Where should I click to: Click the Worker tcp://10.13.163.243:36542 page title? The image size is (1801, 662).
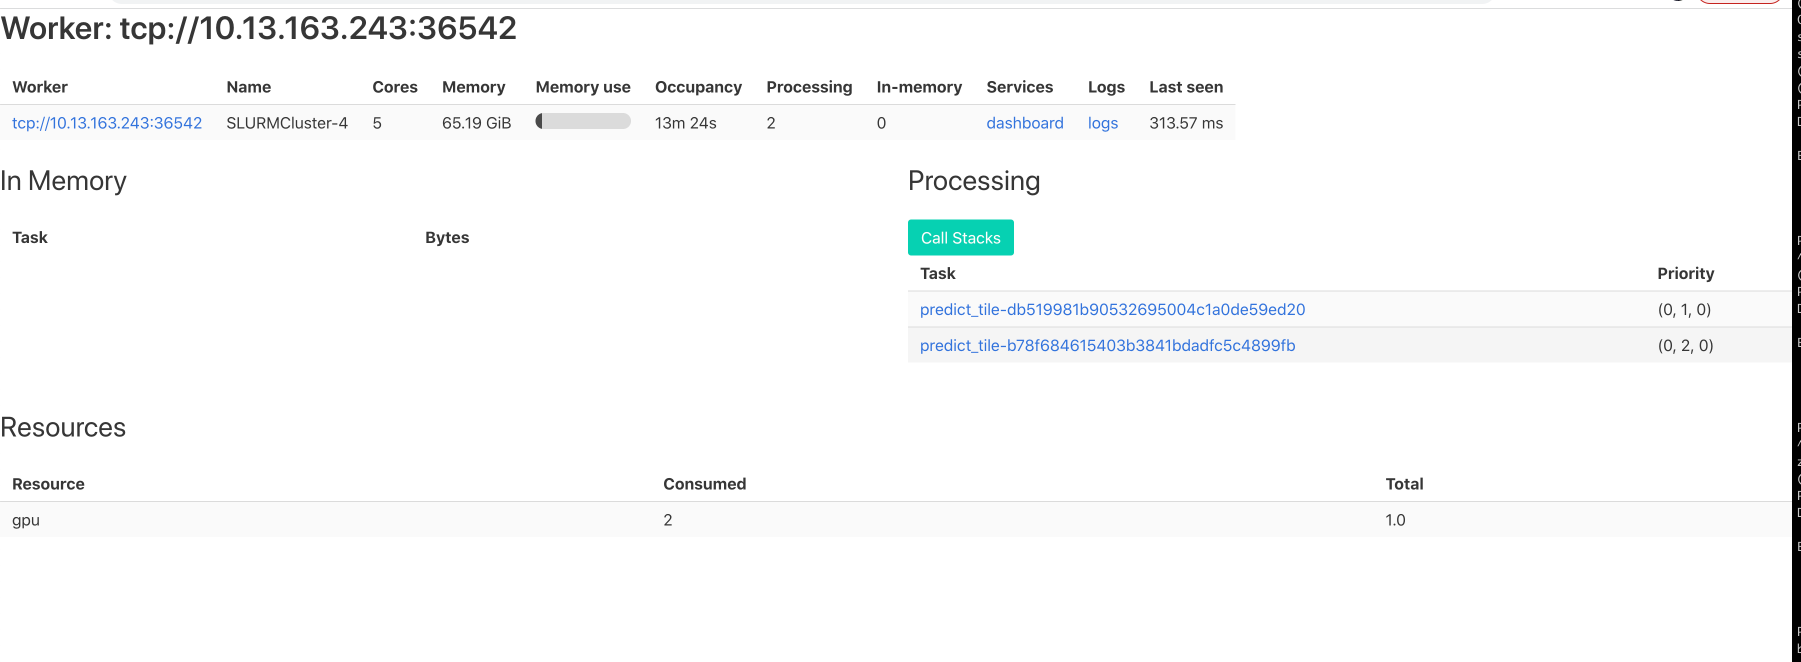[x=259, y=28]
